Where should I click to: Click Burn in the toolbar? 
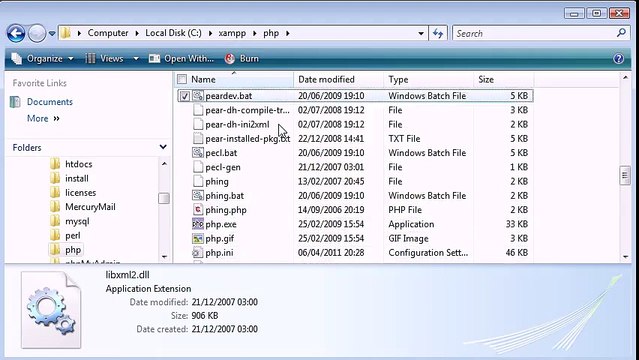click(242, 59)
